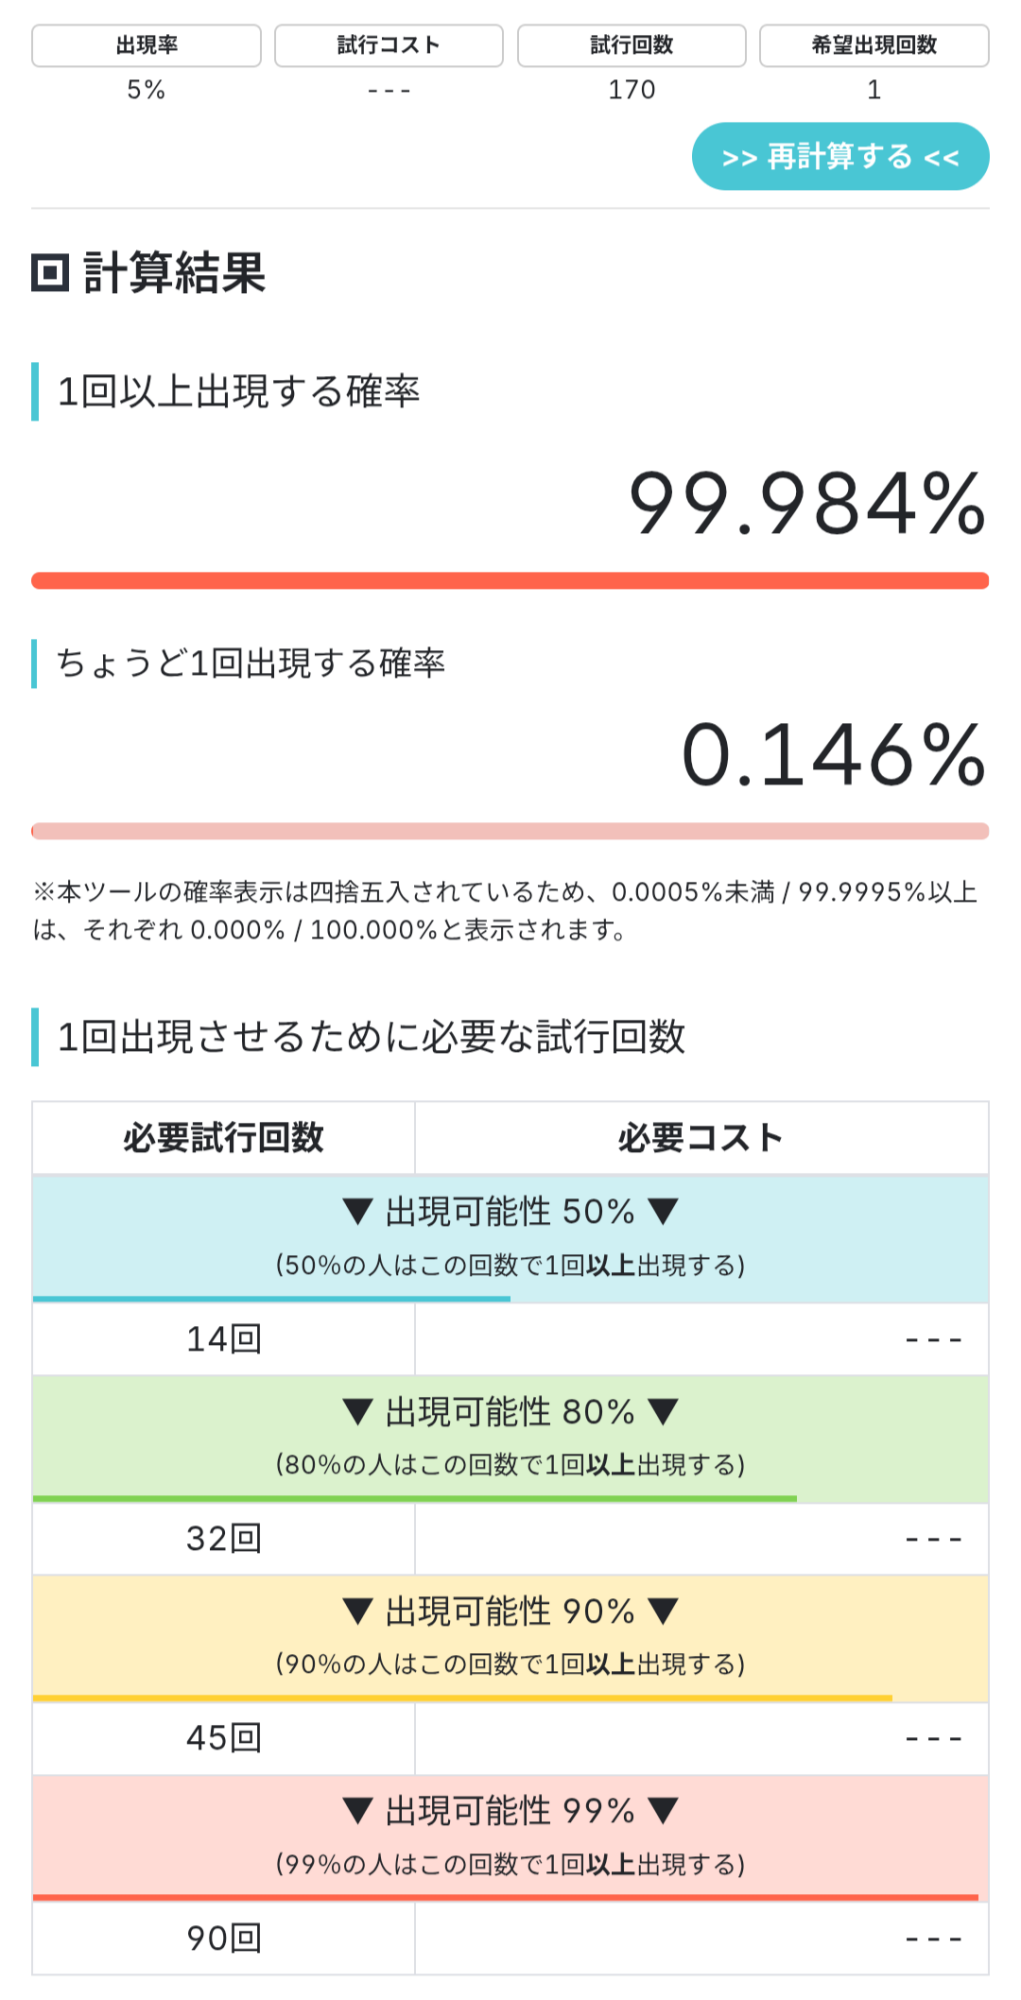The image size is (1021, 2000).
Task: Select the 出現率 field showing 5%
Action: click(x=146, y=89)
